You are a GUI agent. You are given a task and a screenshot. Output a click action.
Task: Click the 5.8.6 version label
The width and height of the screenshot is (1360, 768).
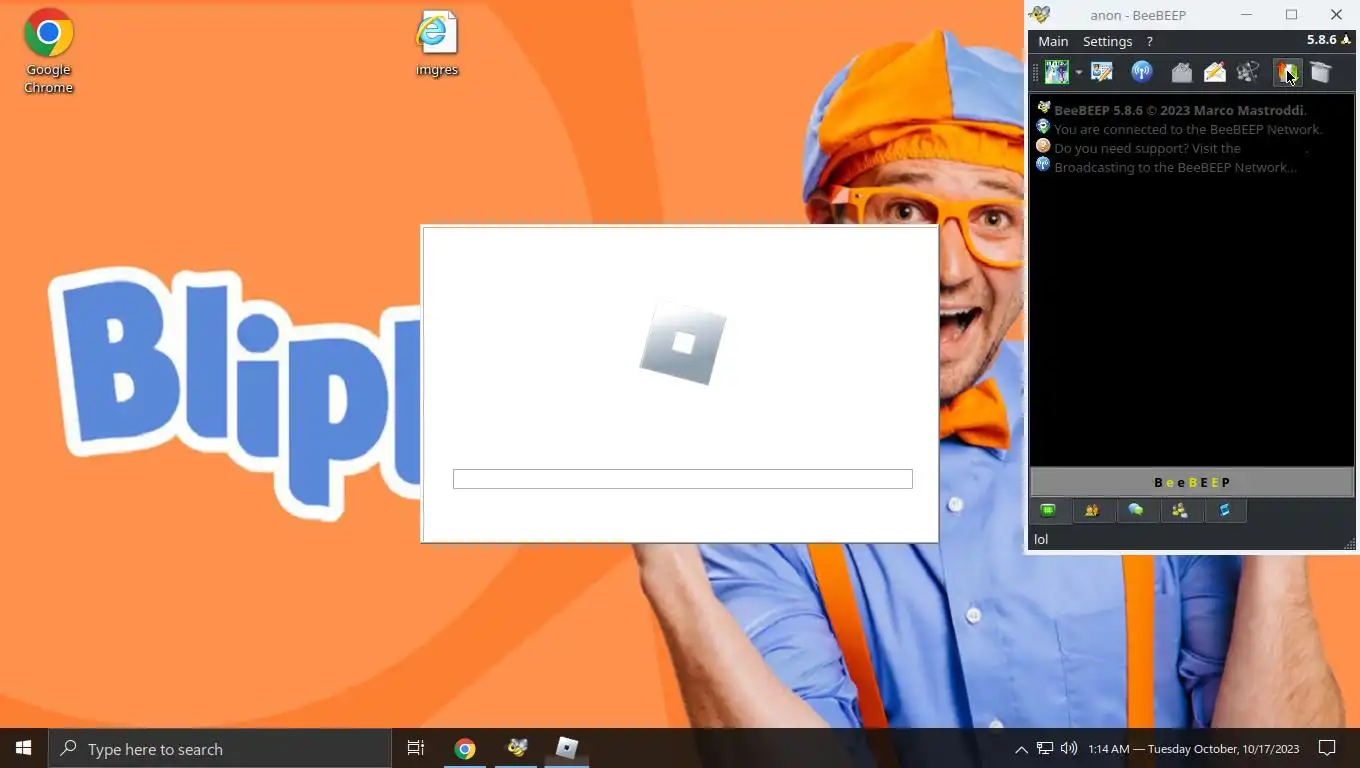1321,40
